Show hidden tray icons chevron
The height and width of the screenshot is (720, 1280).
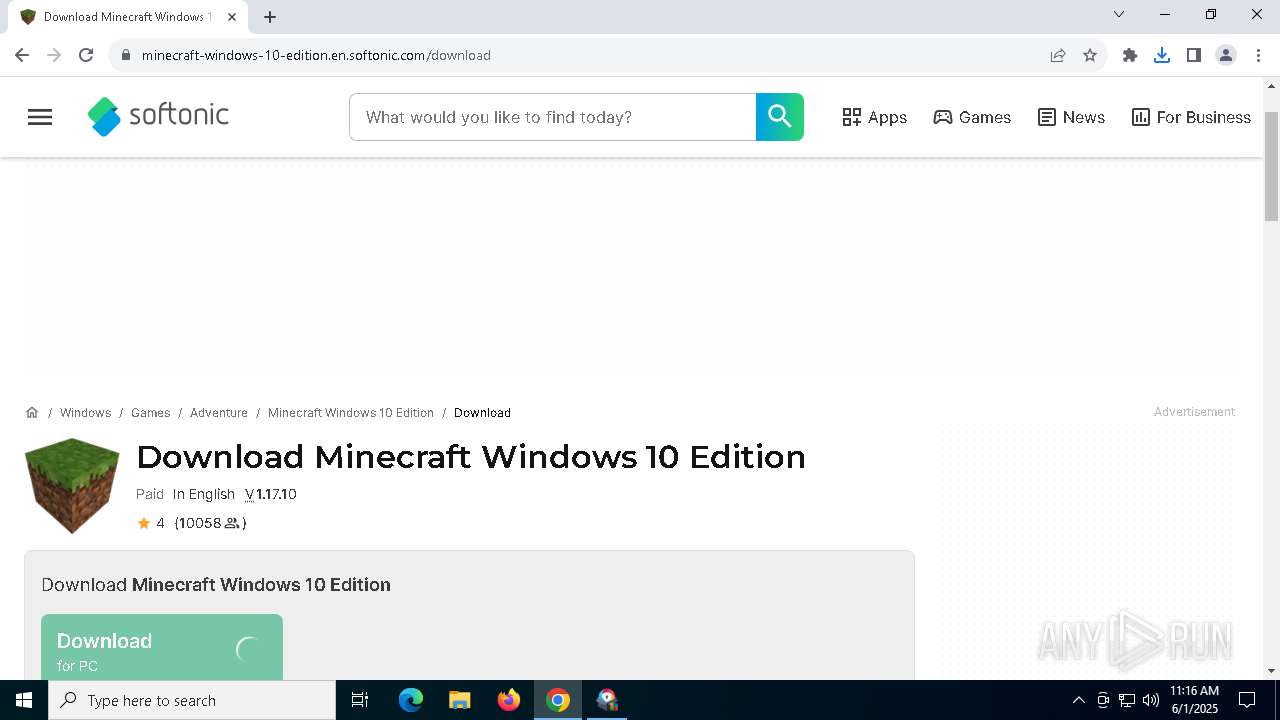click(1078, 700)
